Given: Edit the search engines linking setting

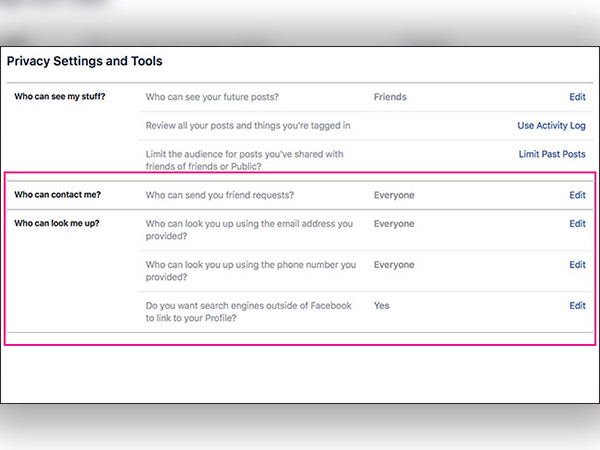Looking at the screenshot, I should click(577, 306).
